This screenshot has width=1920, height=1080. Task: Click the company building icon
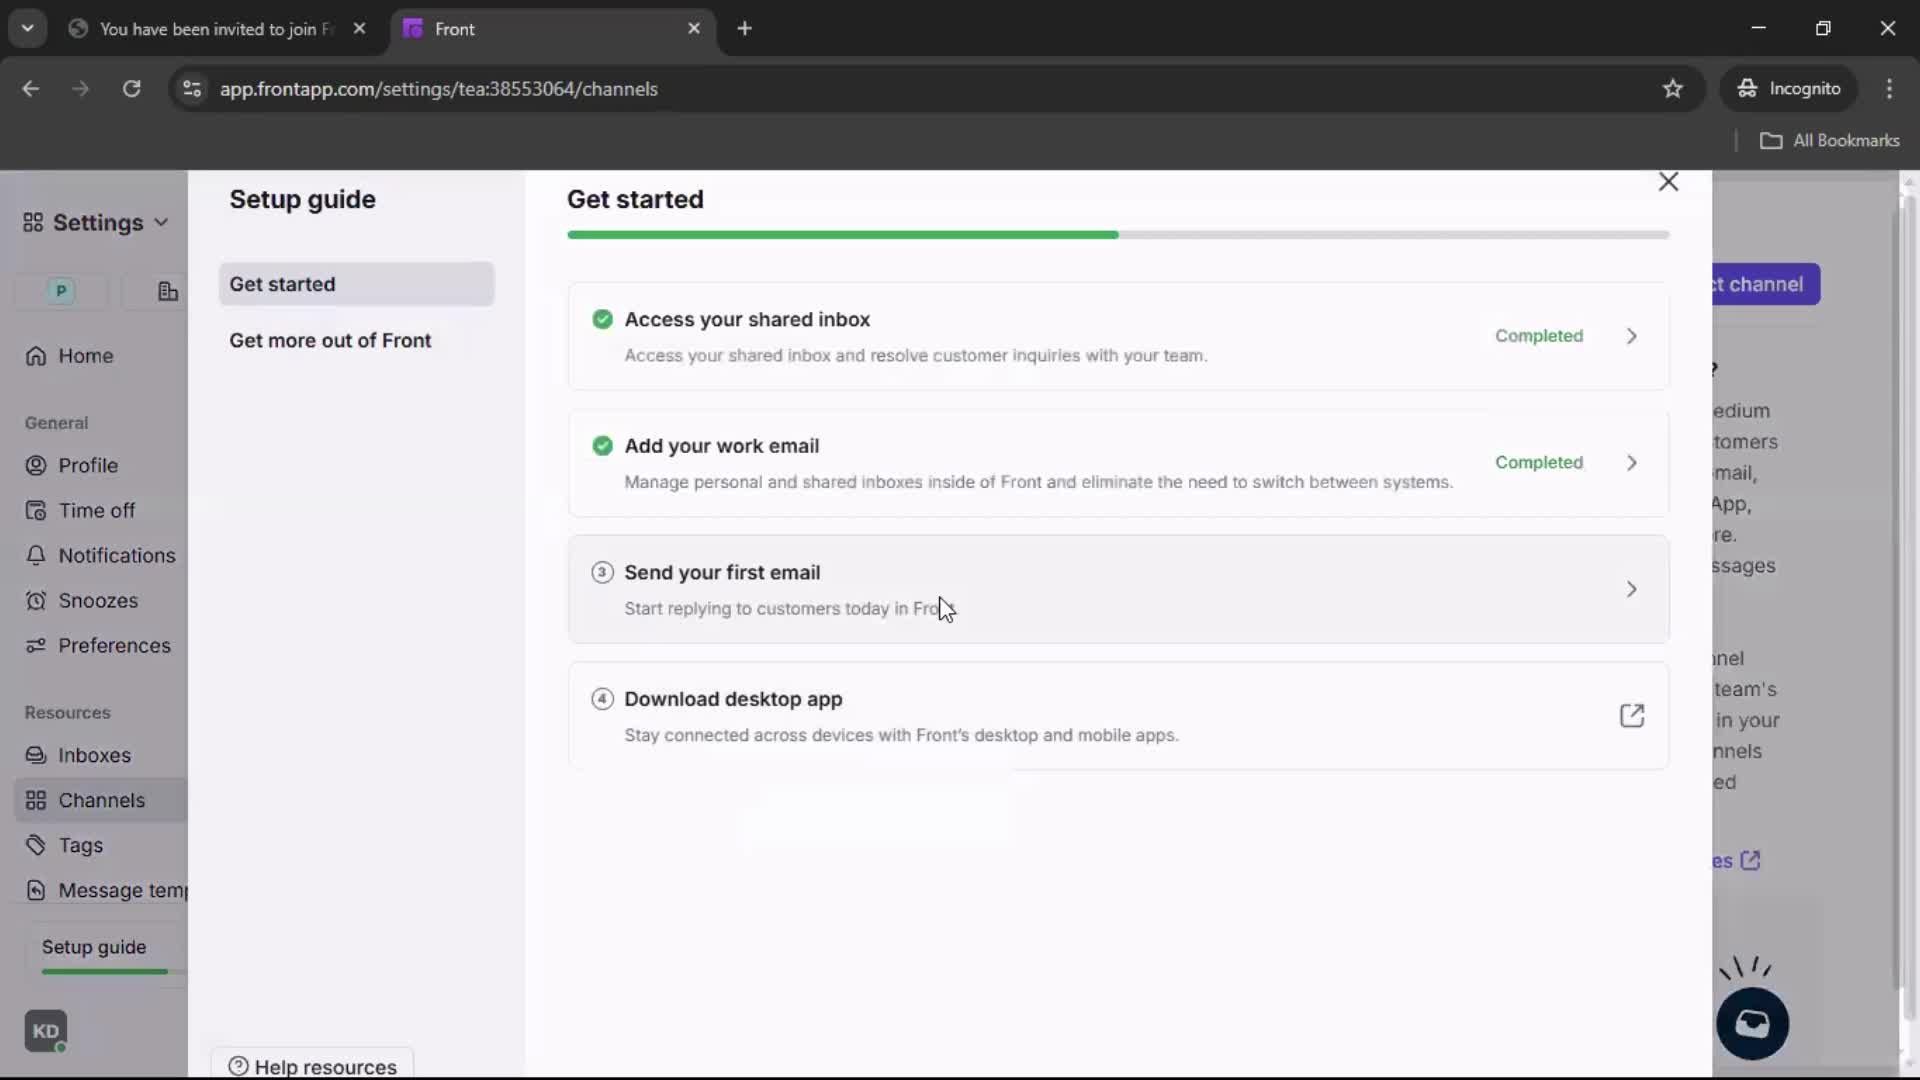click(168, 291)
